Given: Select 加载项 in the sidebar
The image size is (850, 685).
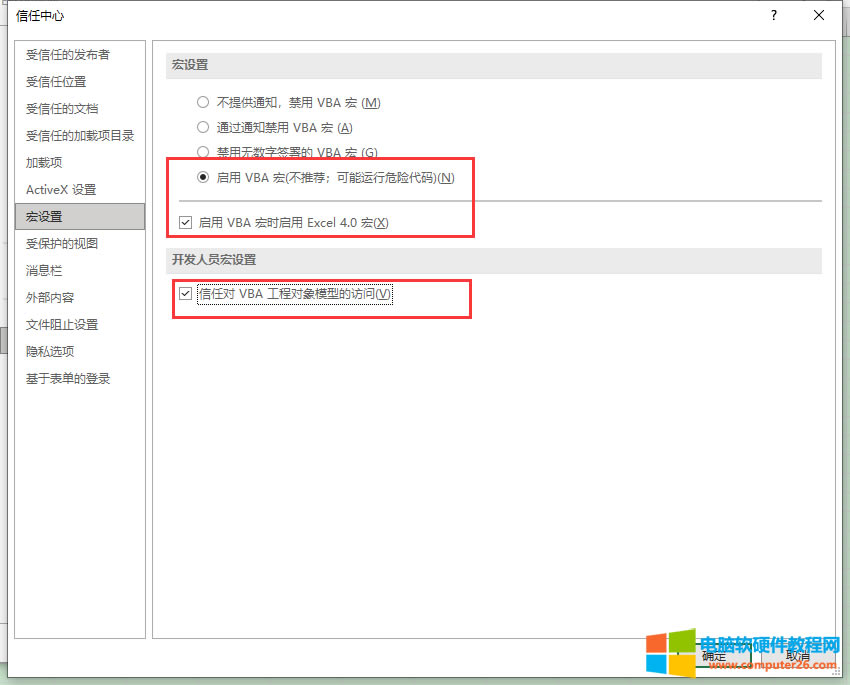Looking at the screenshot, I should pyautogui.click(x=44, y=163).
